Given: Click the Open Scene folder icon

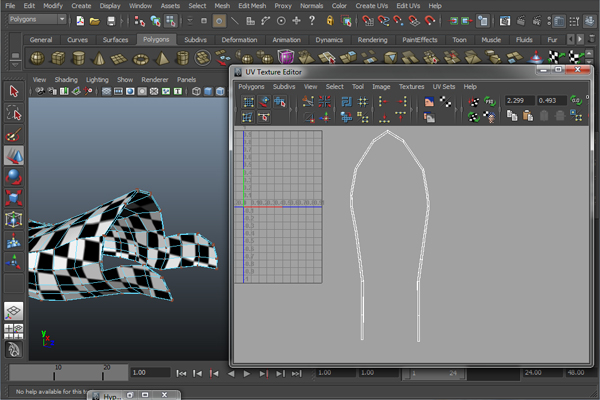Looking at the screenshot, I should click(x=95, y=21).
